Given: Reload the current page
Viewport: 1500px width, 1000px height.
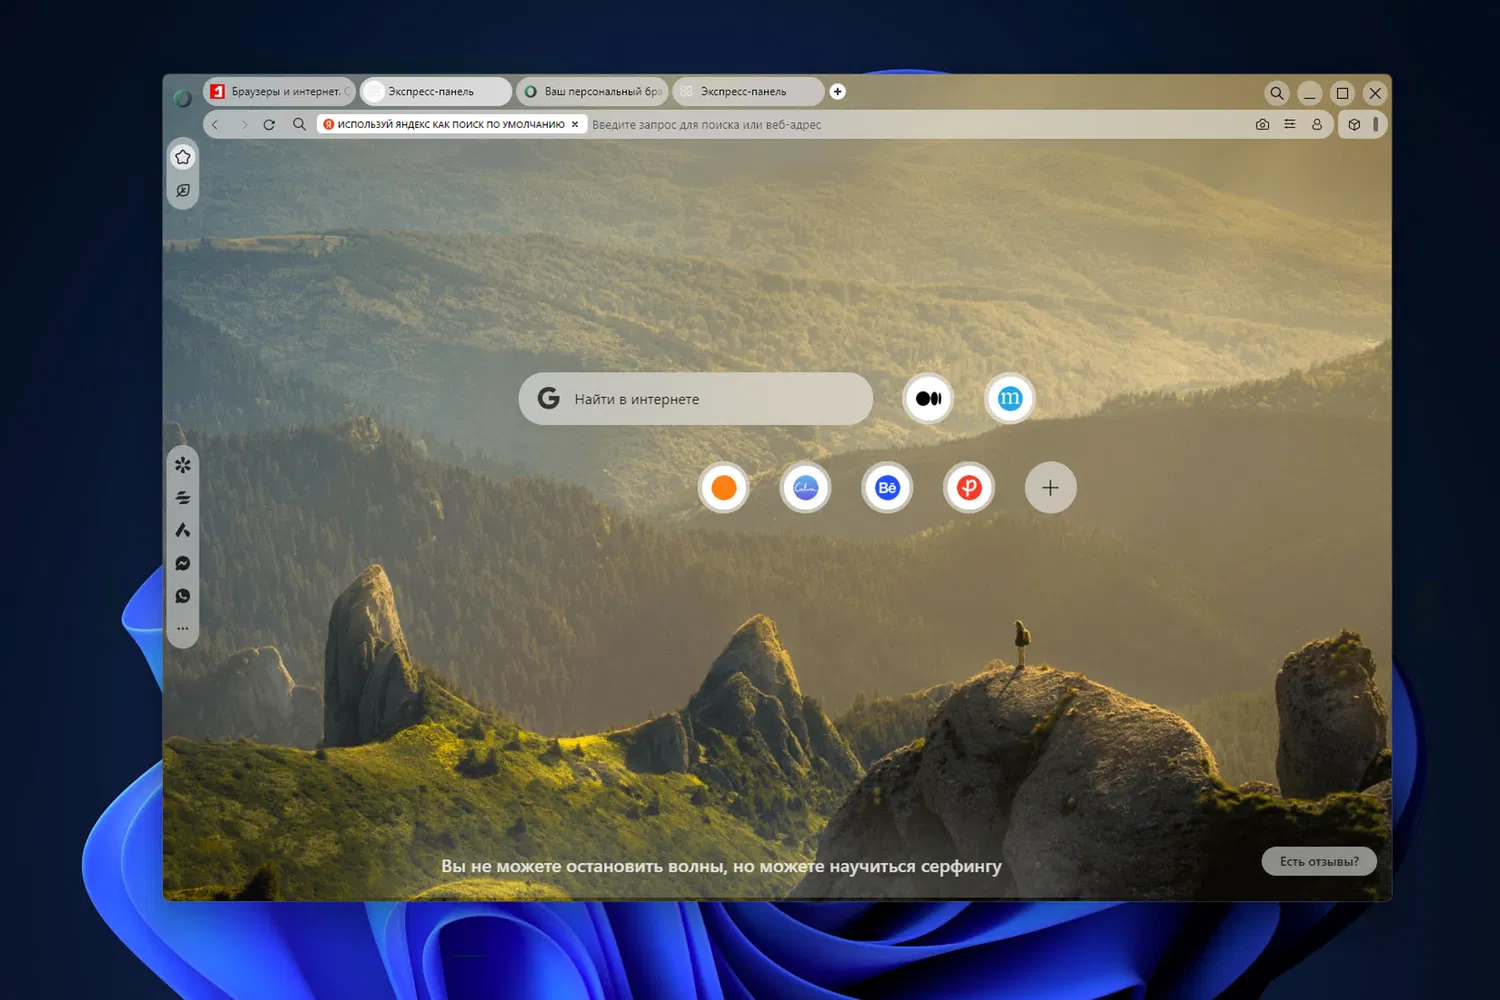Looking at the screenshot, I should click(269, 125).
